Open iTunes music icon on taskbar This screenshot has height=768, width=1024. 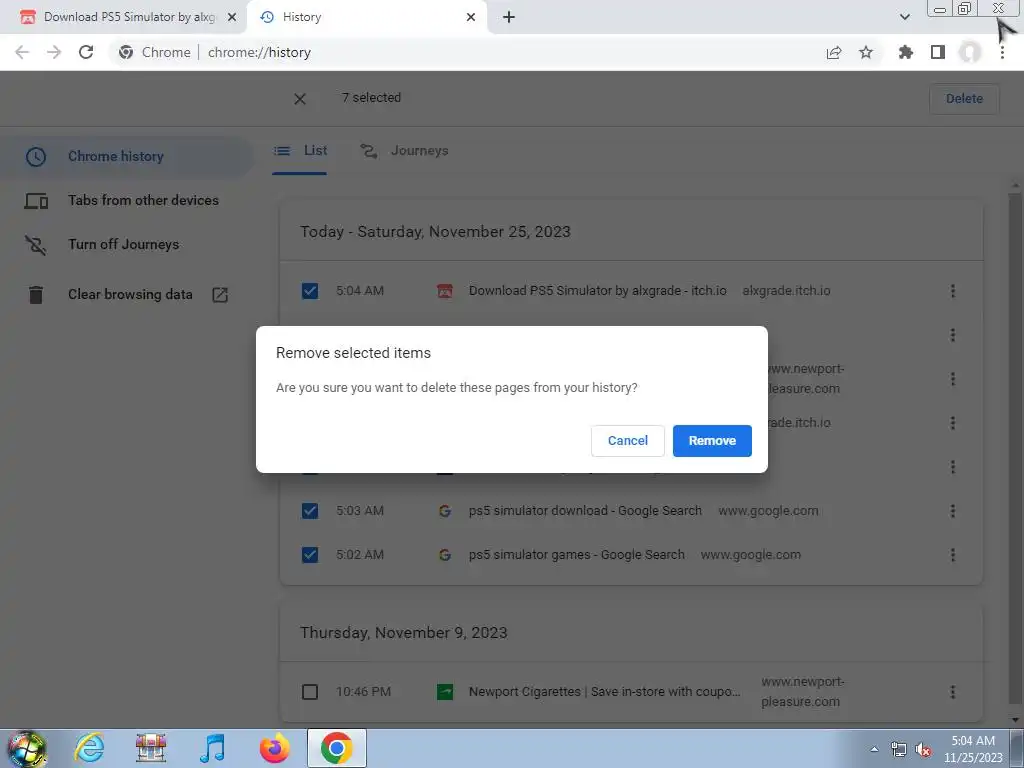pyautogui.click(x=212, y=748)
